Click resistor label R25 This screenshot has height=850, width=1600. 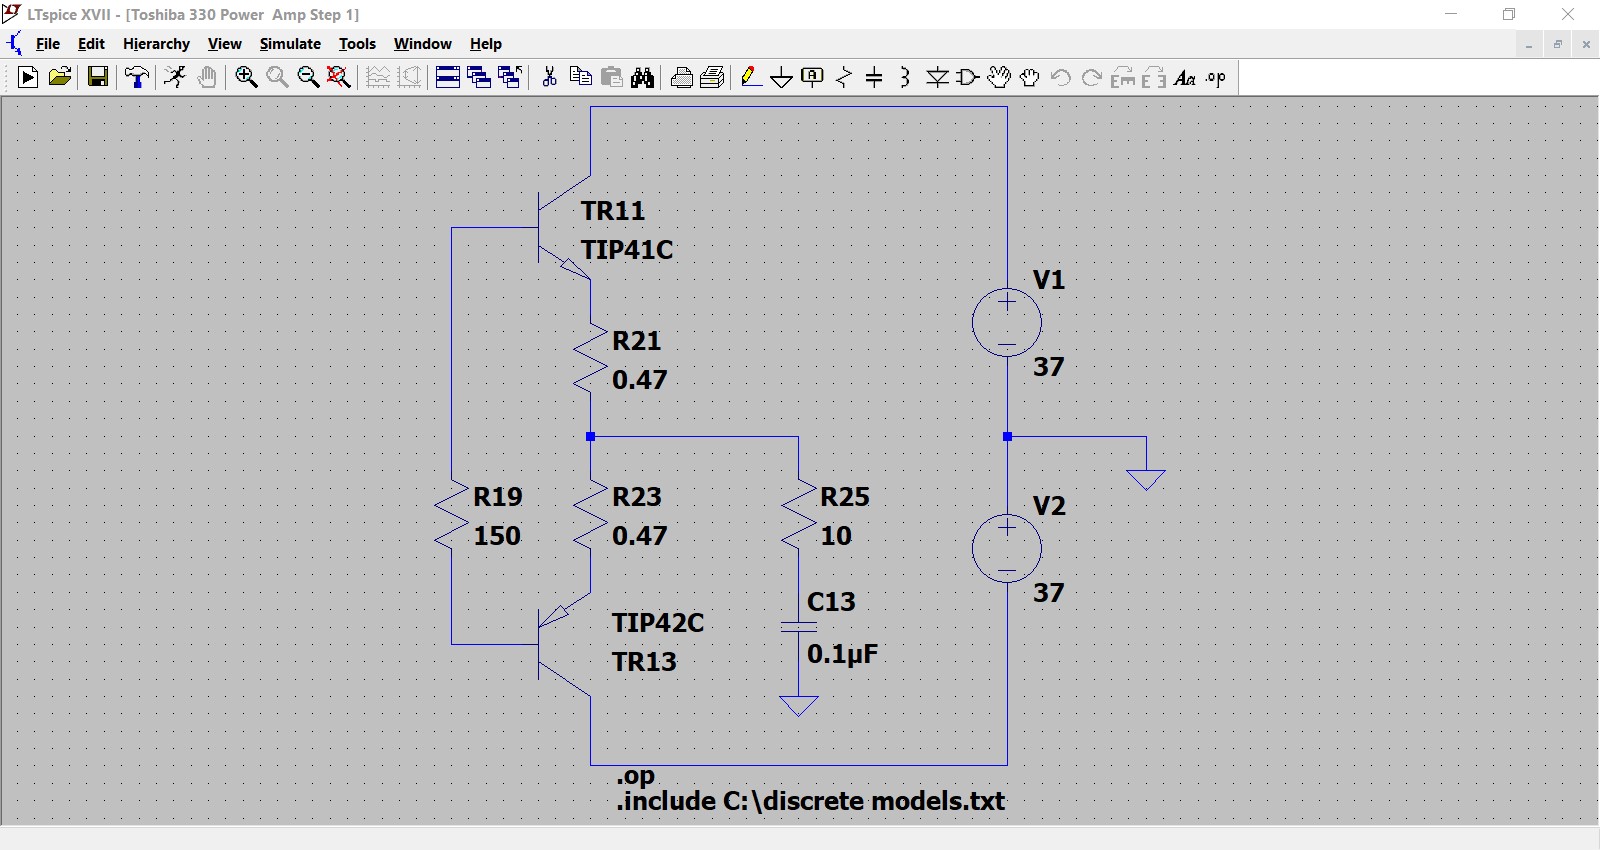845,497
